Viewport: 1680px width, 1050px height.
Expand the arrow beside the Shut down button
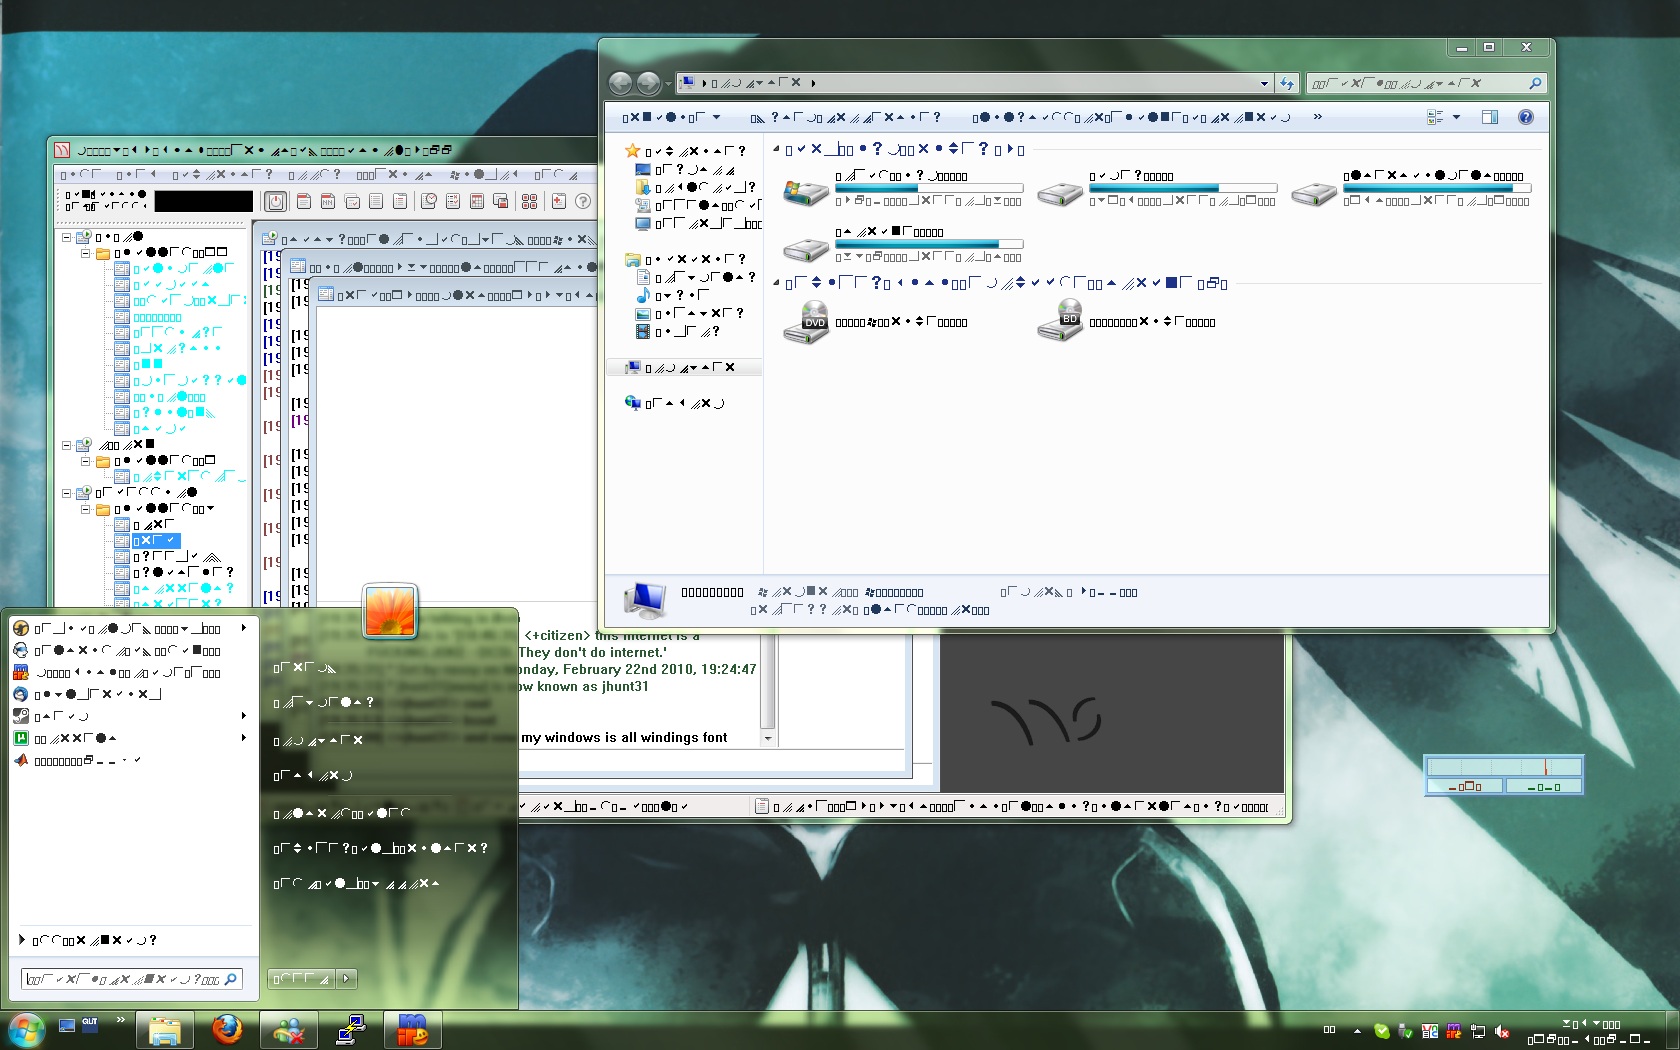pyautogui.click(x=346, y=979)
